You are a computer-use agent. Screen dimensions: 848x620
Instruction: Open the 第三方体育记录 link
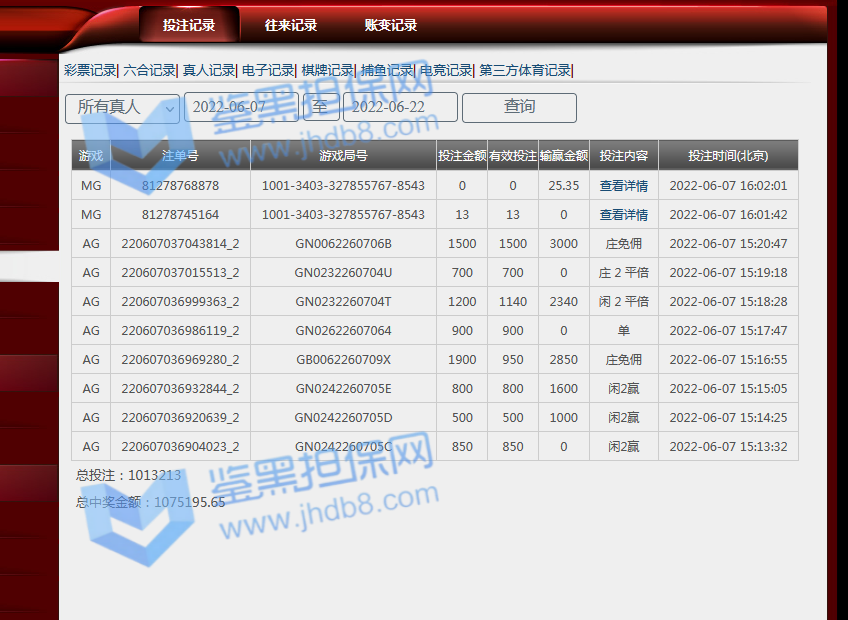click(x=525, y=70)
